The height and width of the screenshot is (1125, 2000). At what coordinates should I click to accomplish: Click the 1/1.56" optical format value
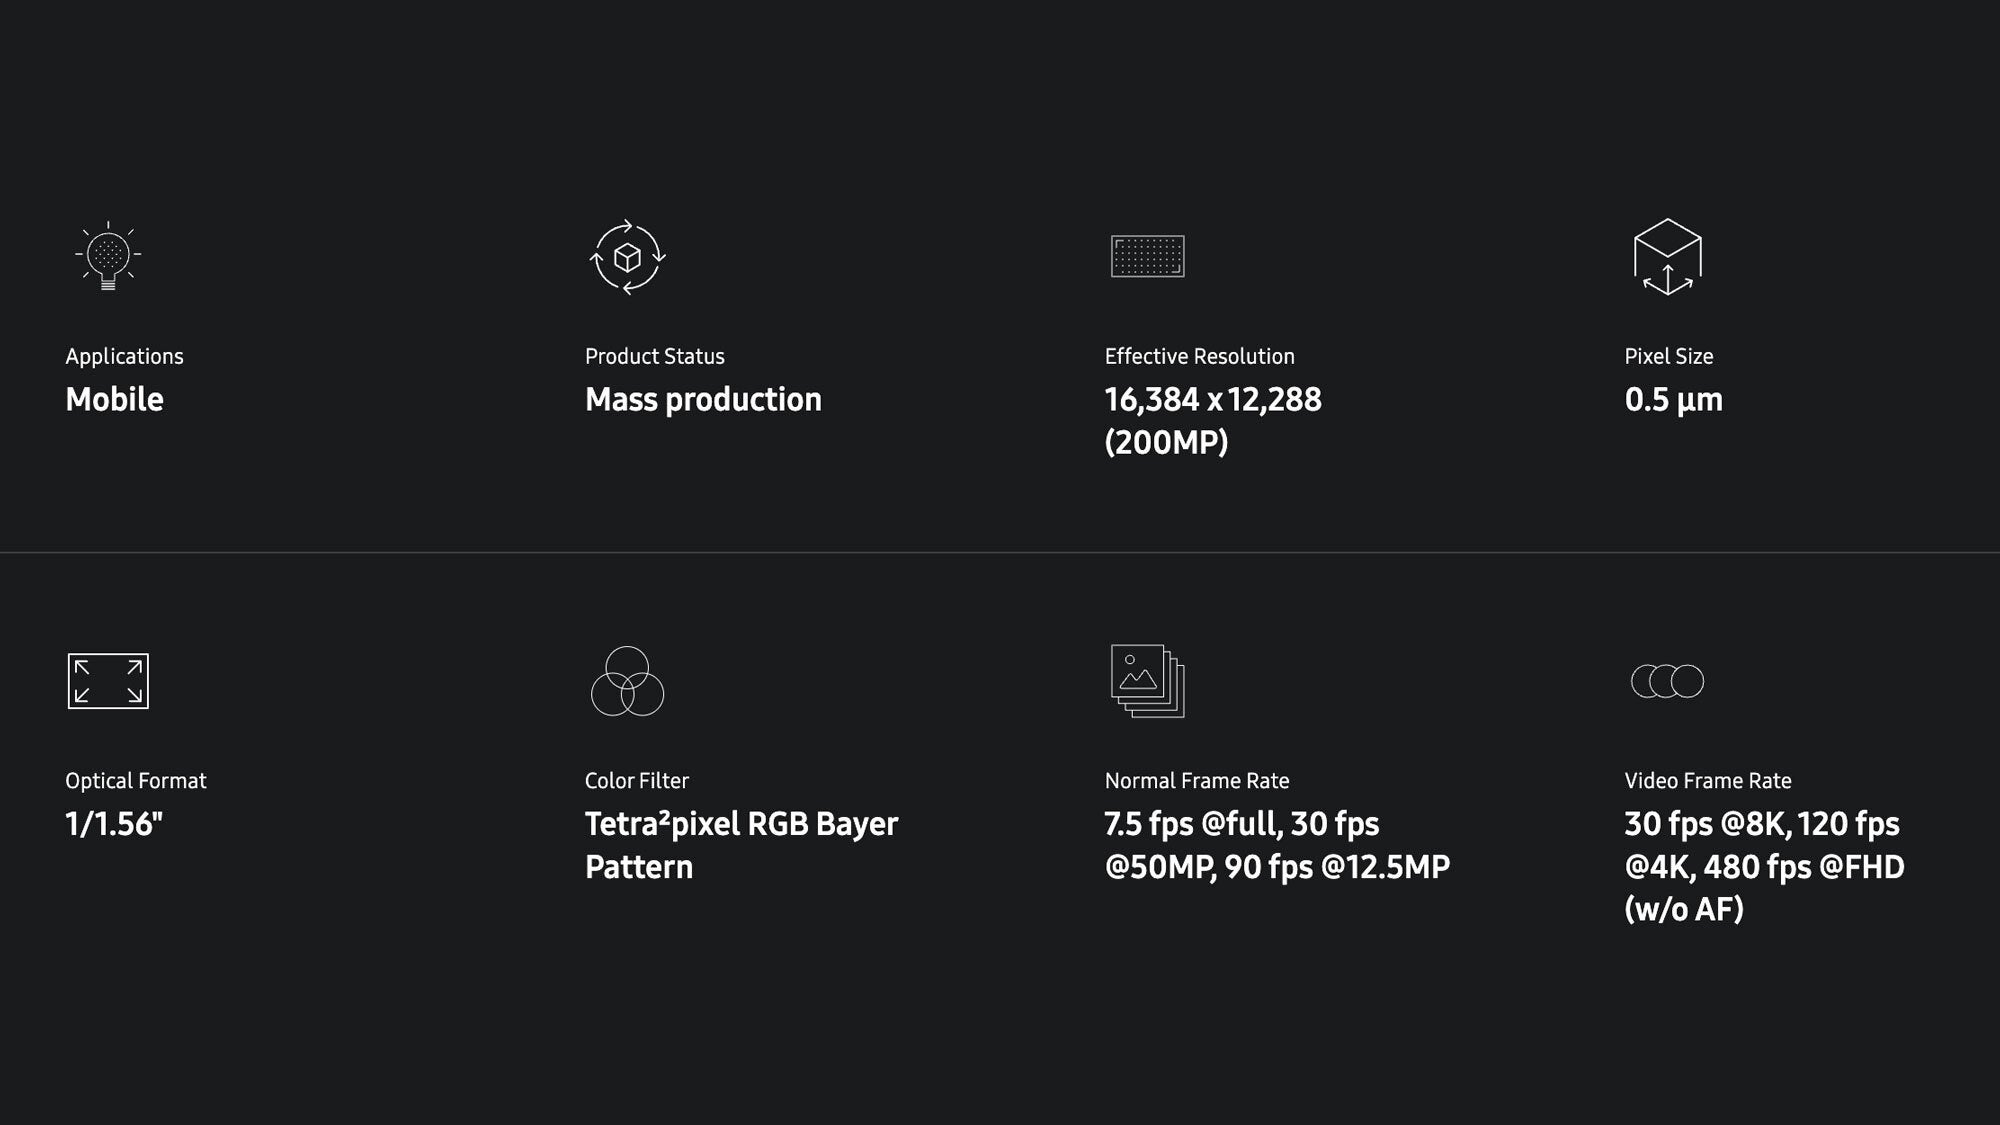pos(114,824)
